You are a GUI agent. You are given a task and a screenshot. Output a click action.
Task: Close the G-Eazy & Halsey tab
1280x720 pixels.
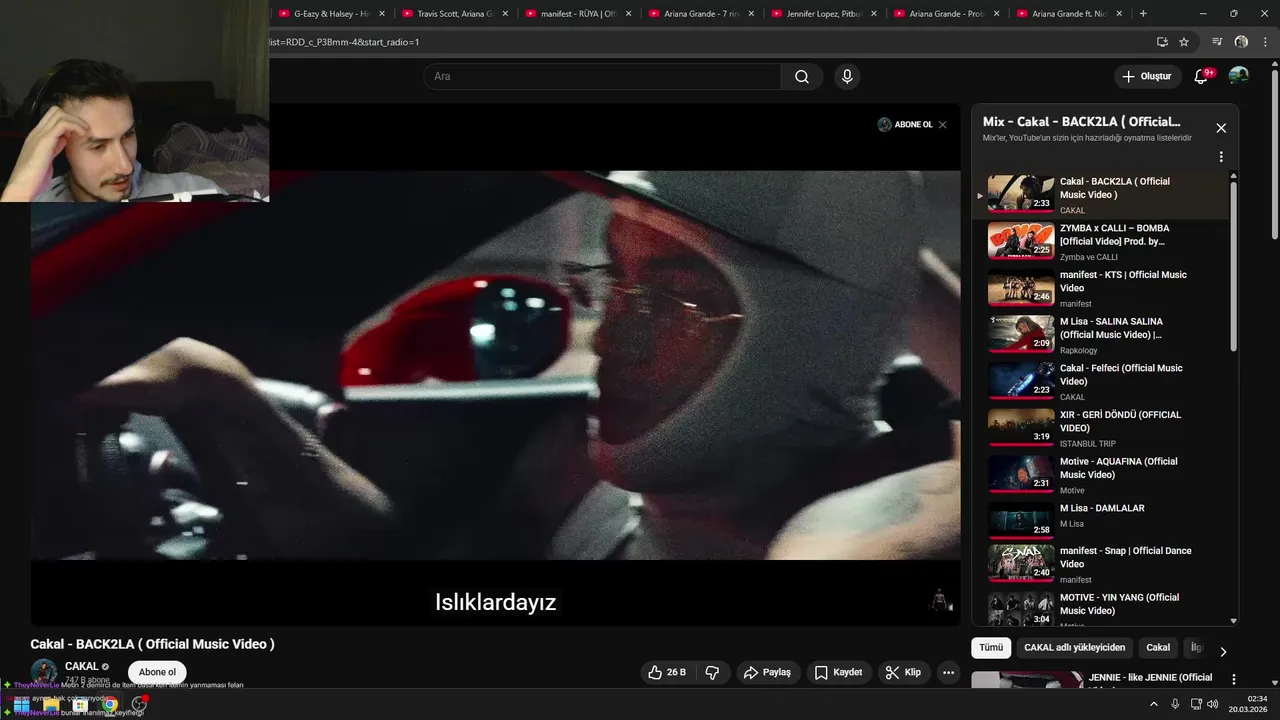pyautogui.click(x=381, y=14)
